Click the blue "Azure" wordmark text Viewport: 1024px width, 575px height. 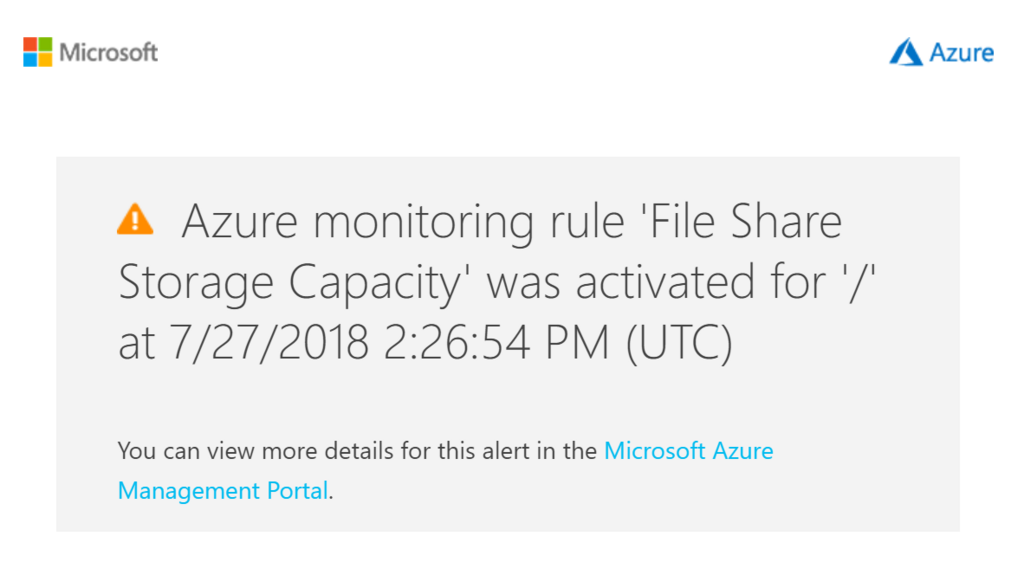(961, 52)
